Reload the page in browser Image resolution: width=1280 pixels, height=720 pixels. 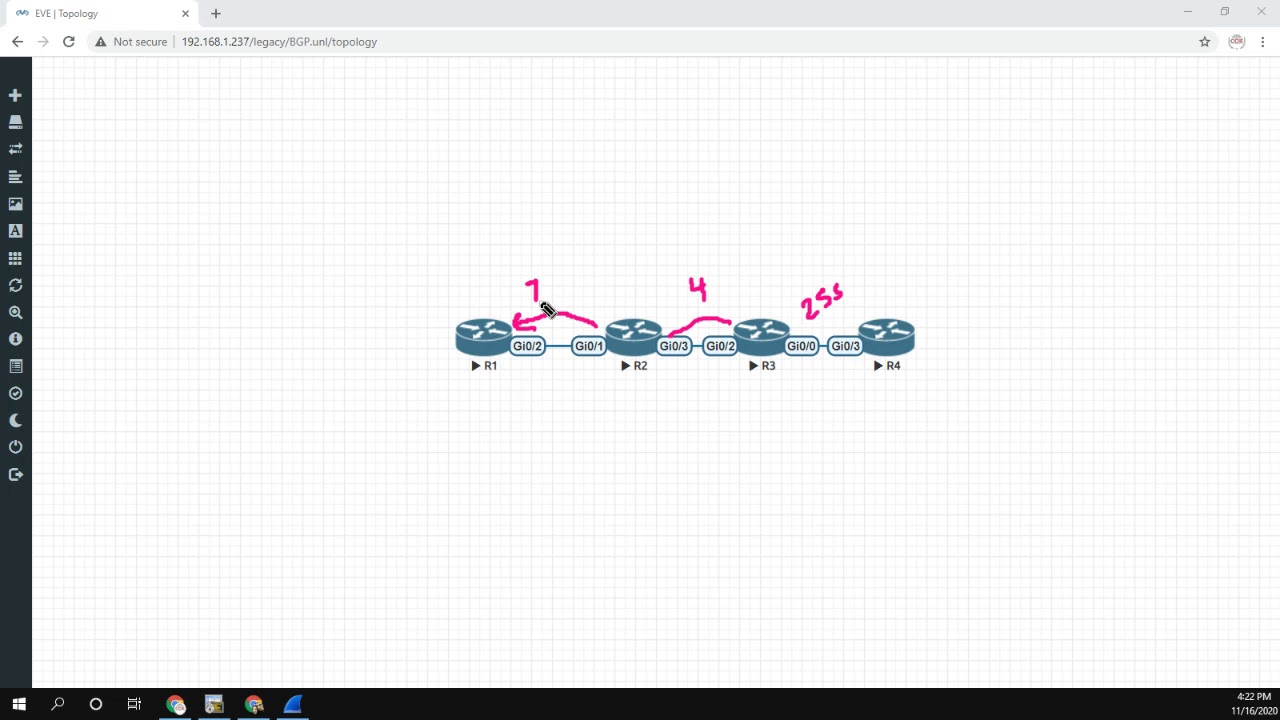68,42
